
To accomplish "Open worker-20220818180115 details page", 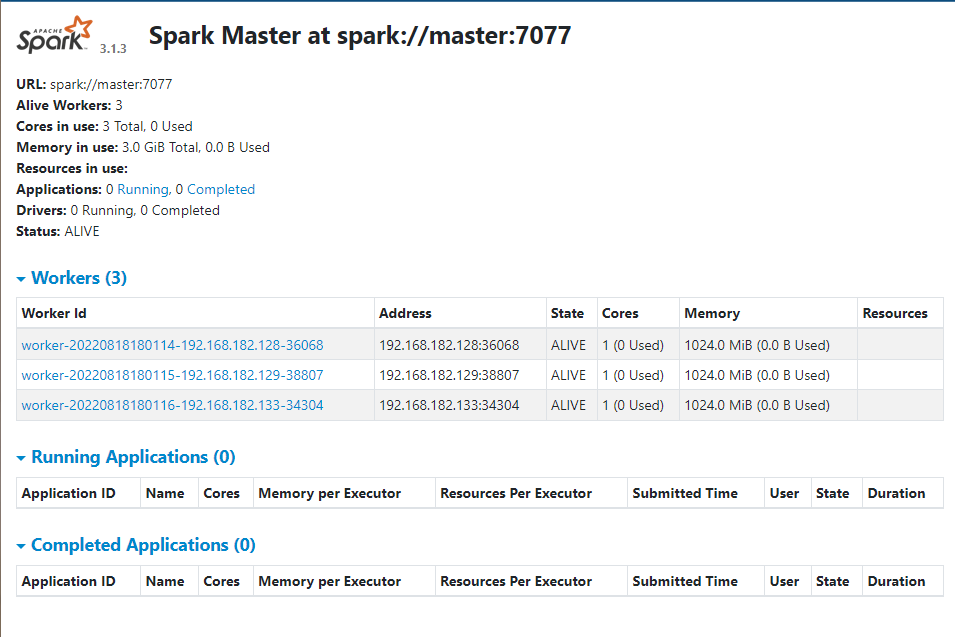I will [x=170, y=374].
